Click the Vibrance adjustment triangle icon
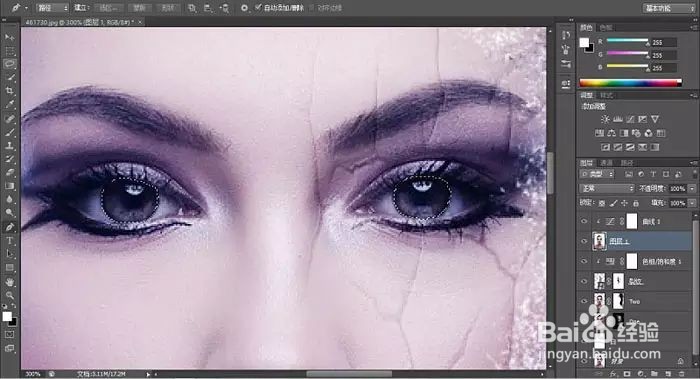 coord(655,119)
